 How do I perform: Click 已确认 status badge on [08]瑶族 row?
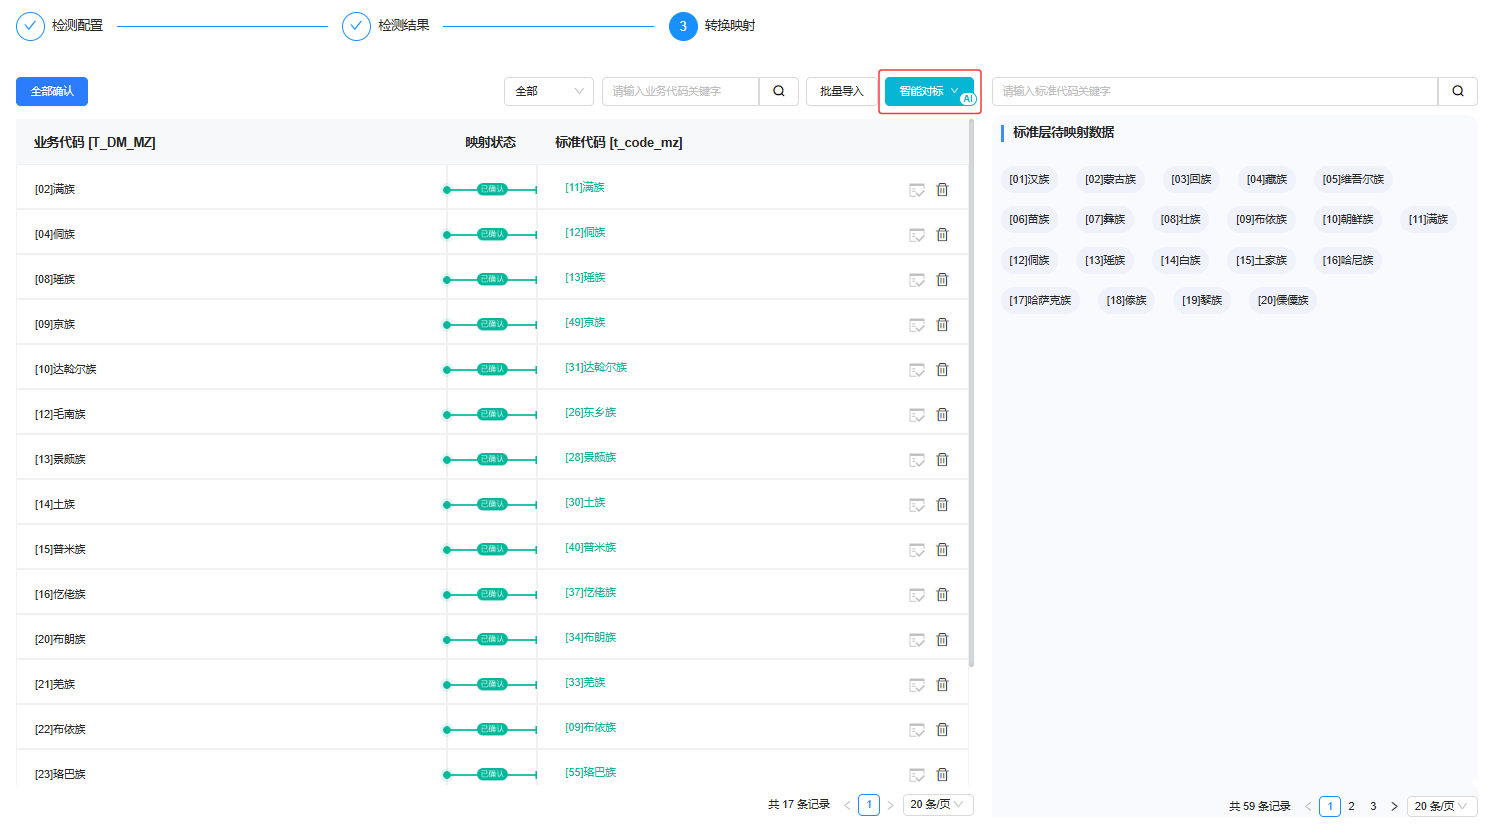coord(492,279)
